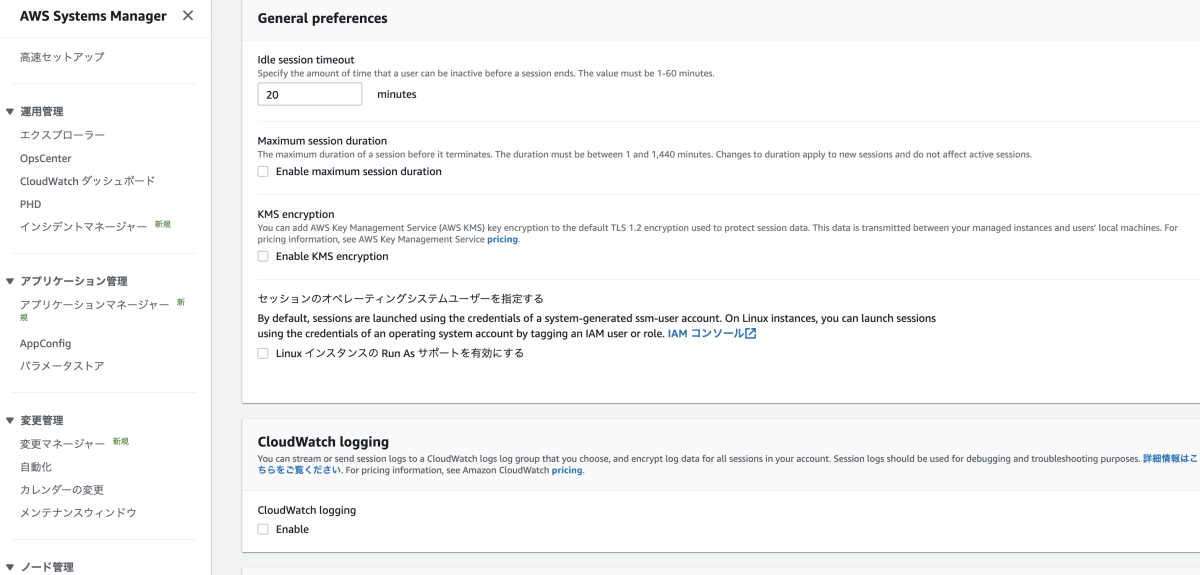This screenshot has height=575, width=1200.
Task: Collapse the 運用管理 section
Action: pos(10,112)
